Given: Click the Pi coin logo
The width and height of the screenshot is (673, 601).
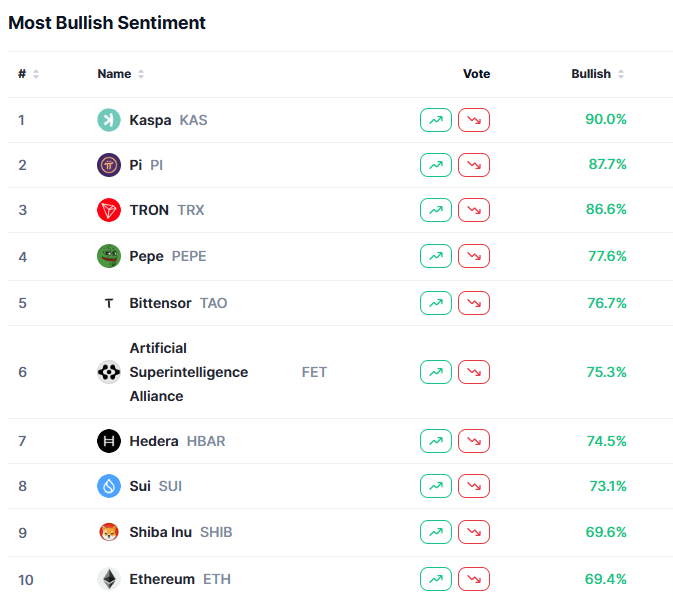Looking at the screenshot, I should [x=109, y=165].
